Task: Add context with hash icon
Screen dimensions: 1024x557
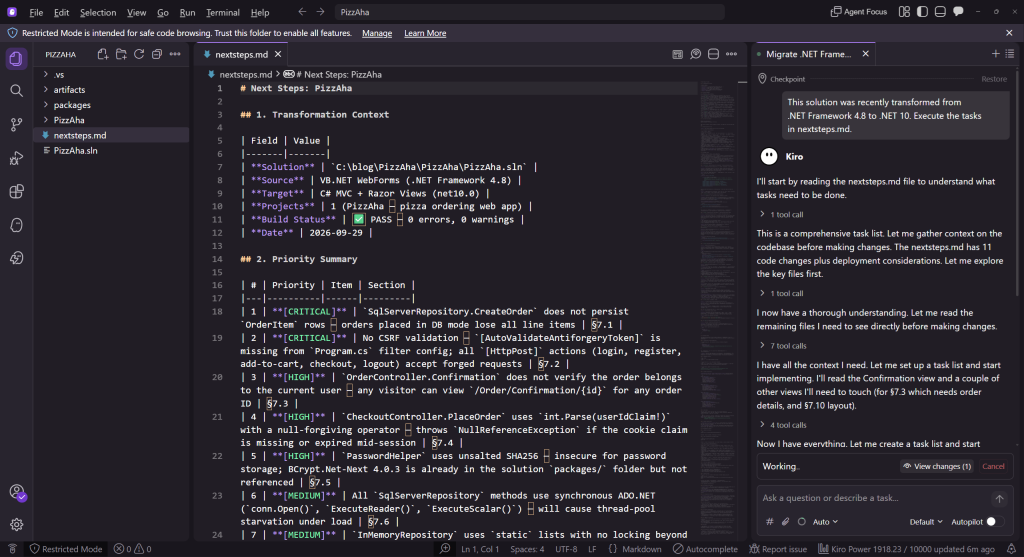Action: tap(769, 522)
